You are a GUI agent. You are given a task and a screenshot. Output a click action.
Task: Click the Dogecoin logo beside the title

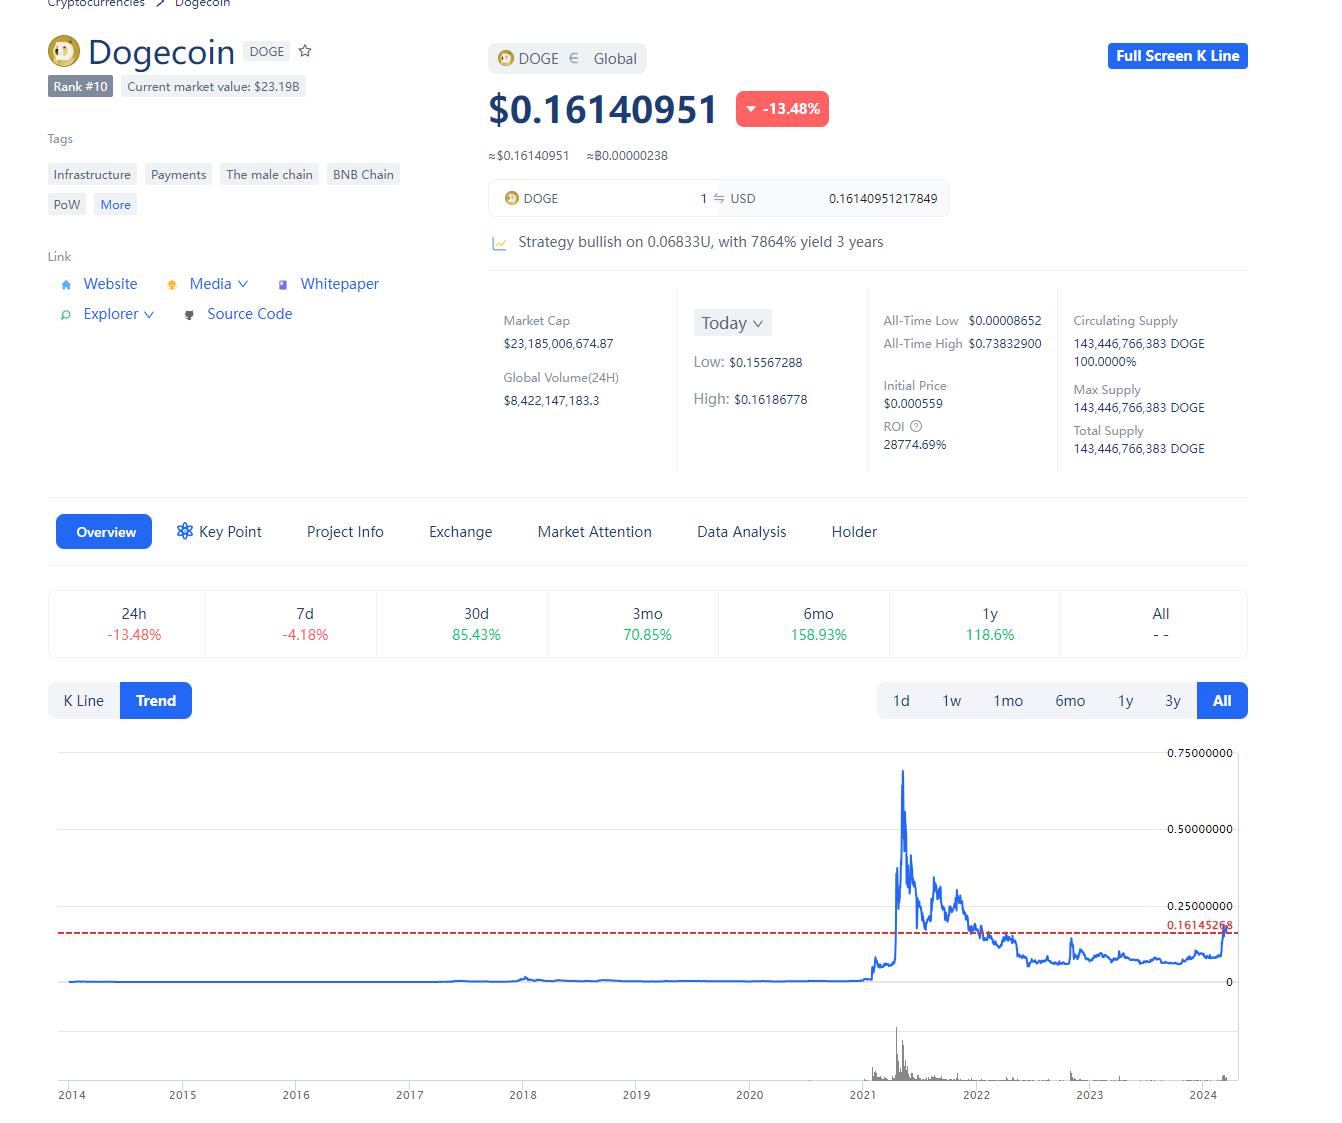click(x=63, y=51)
